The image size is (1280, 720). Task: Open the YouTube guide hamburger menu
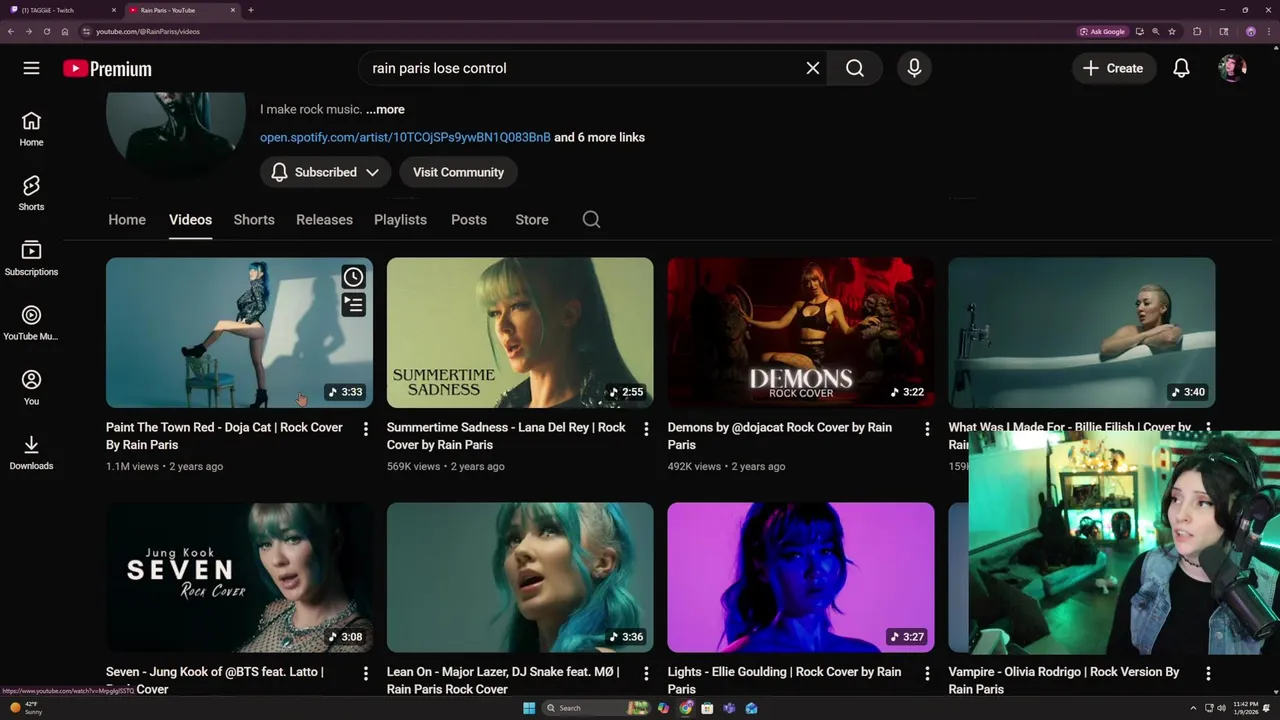point(31,68)
